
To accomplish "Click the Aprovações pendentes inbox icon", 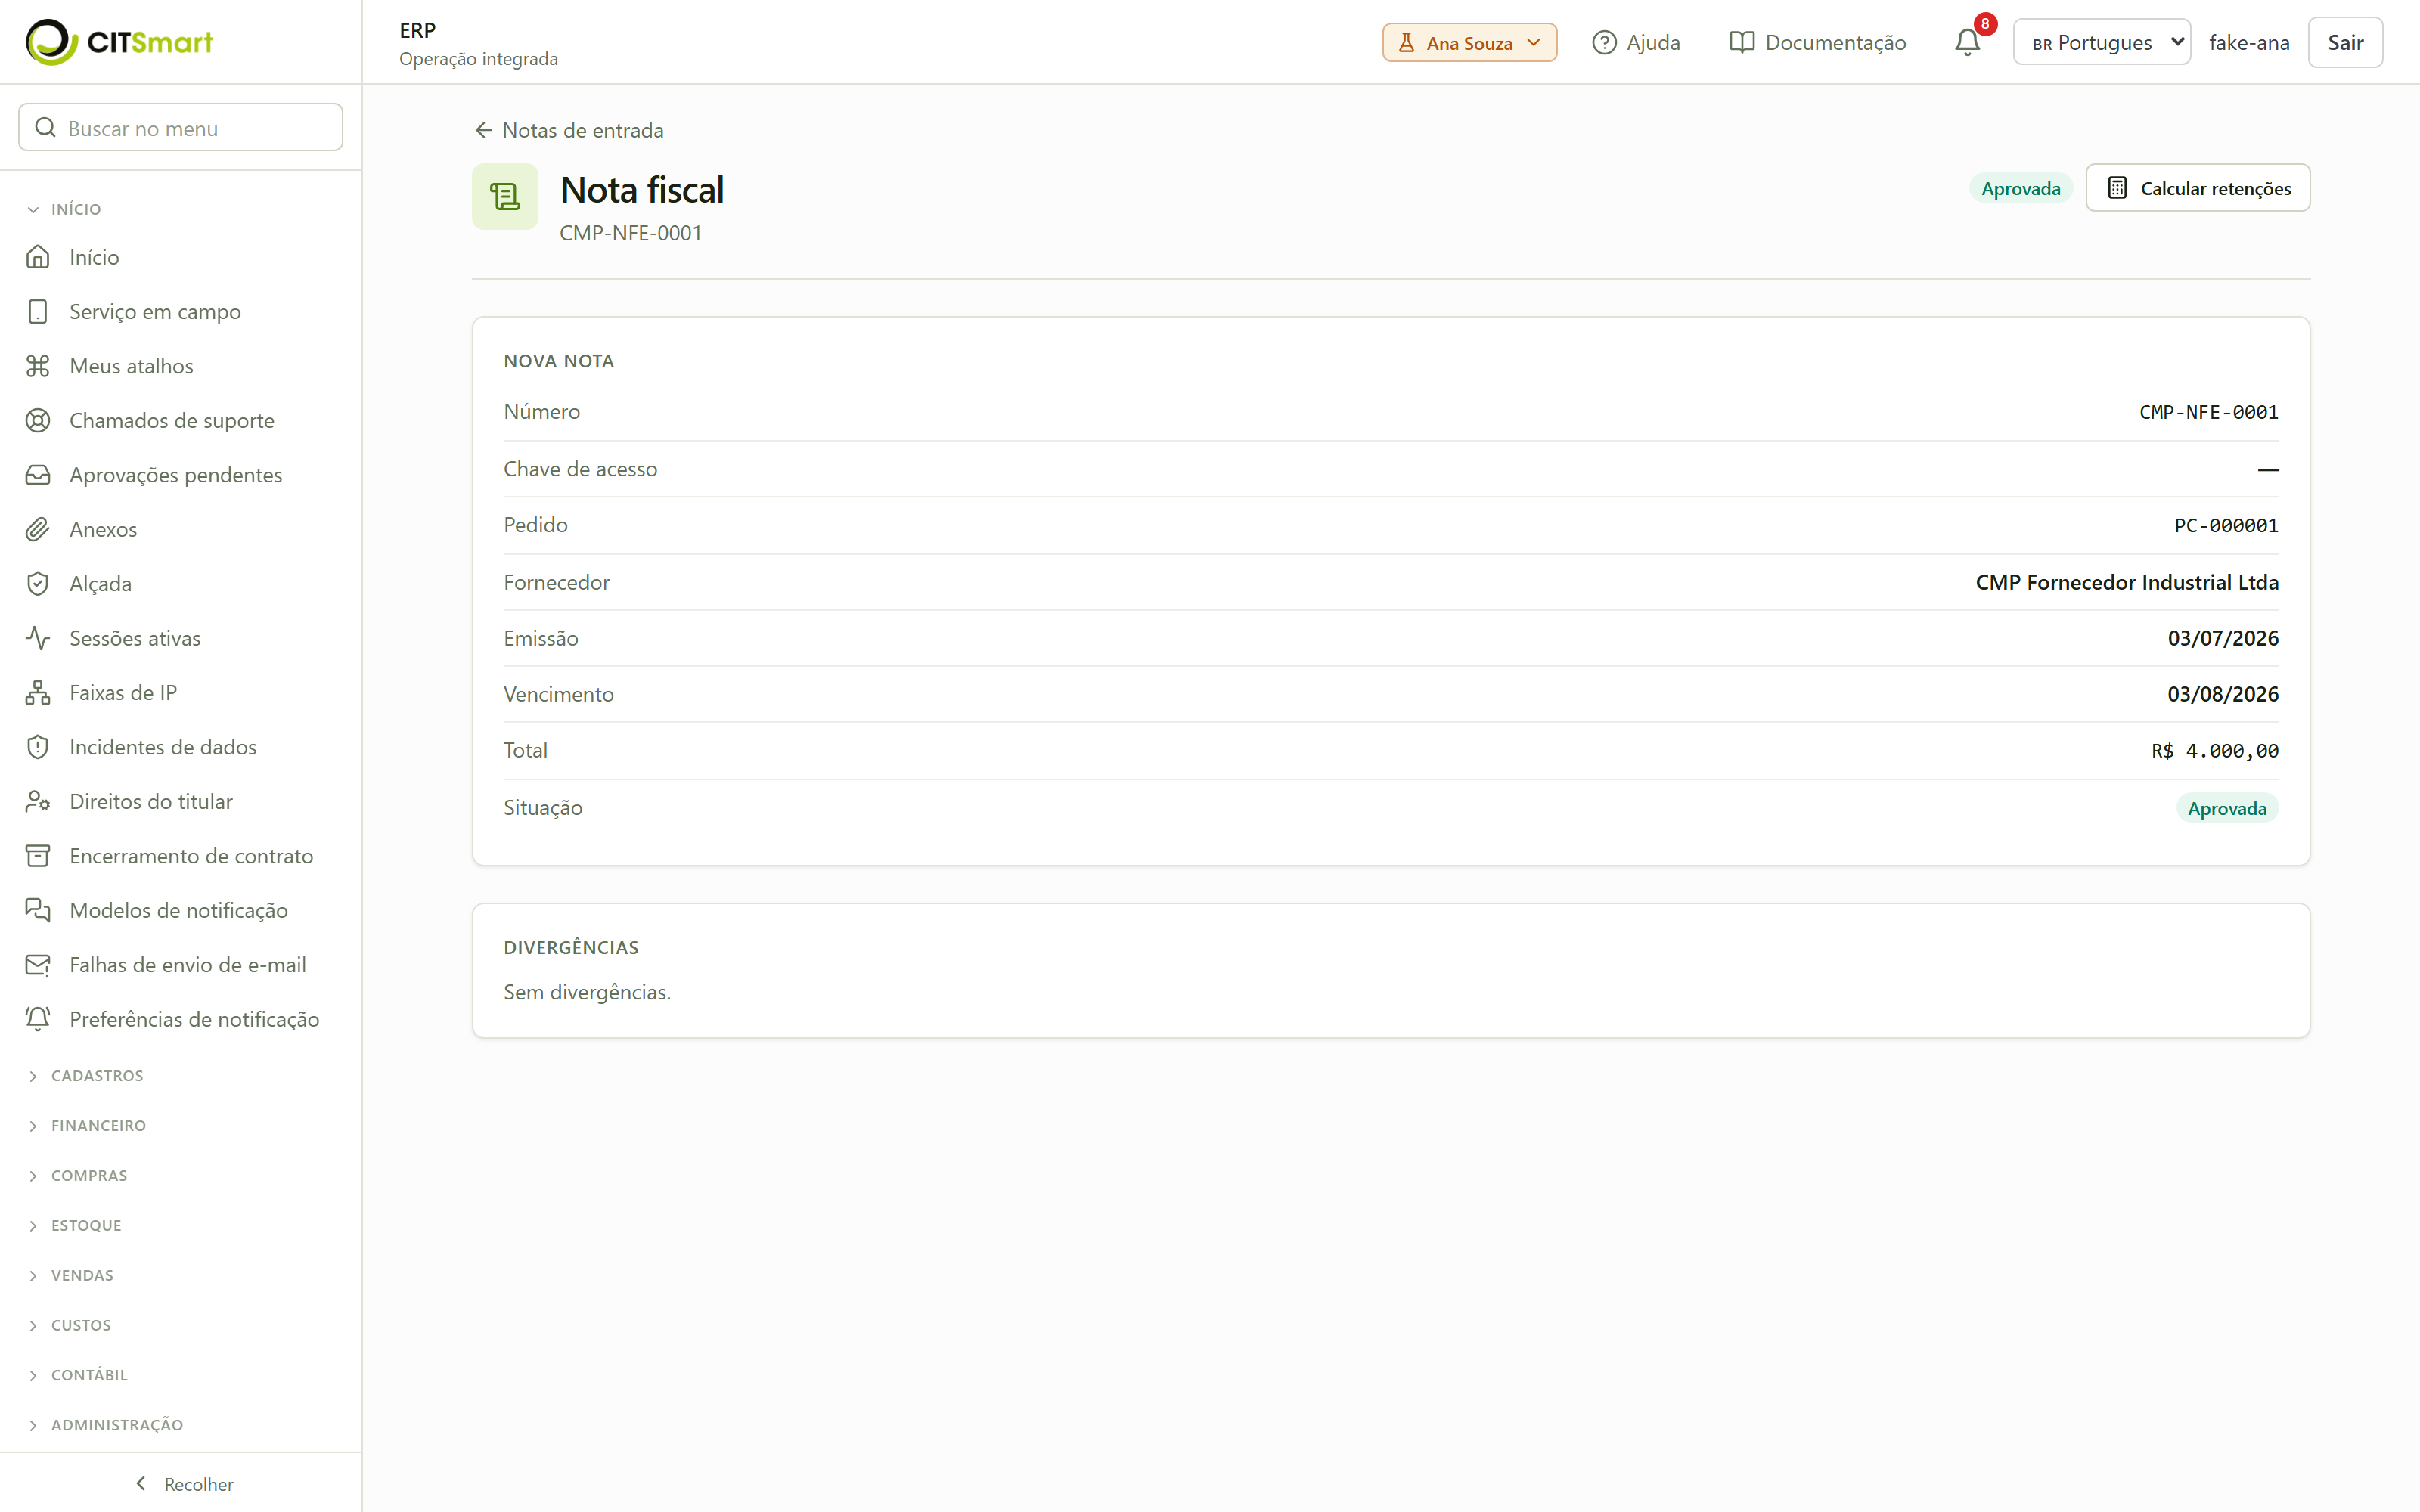I will 38,475.
